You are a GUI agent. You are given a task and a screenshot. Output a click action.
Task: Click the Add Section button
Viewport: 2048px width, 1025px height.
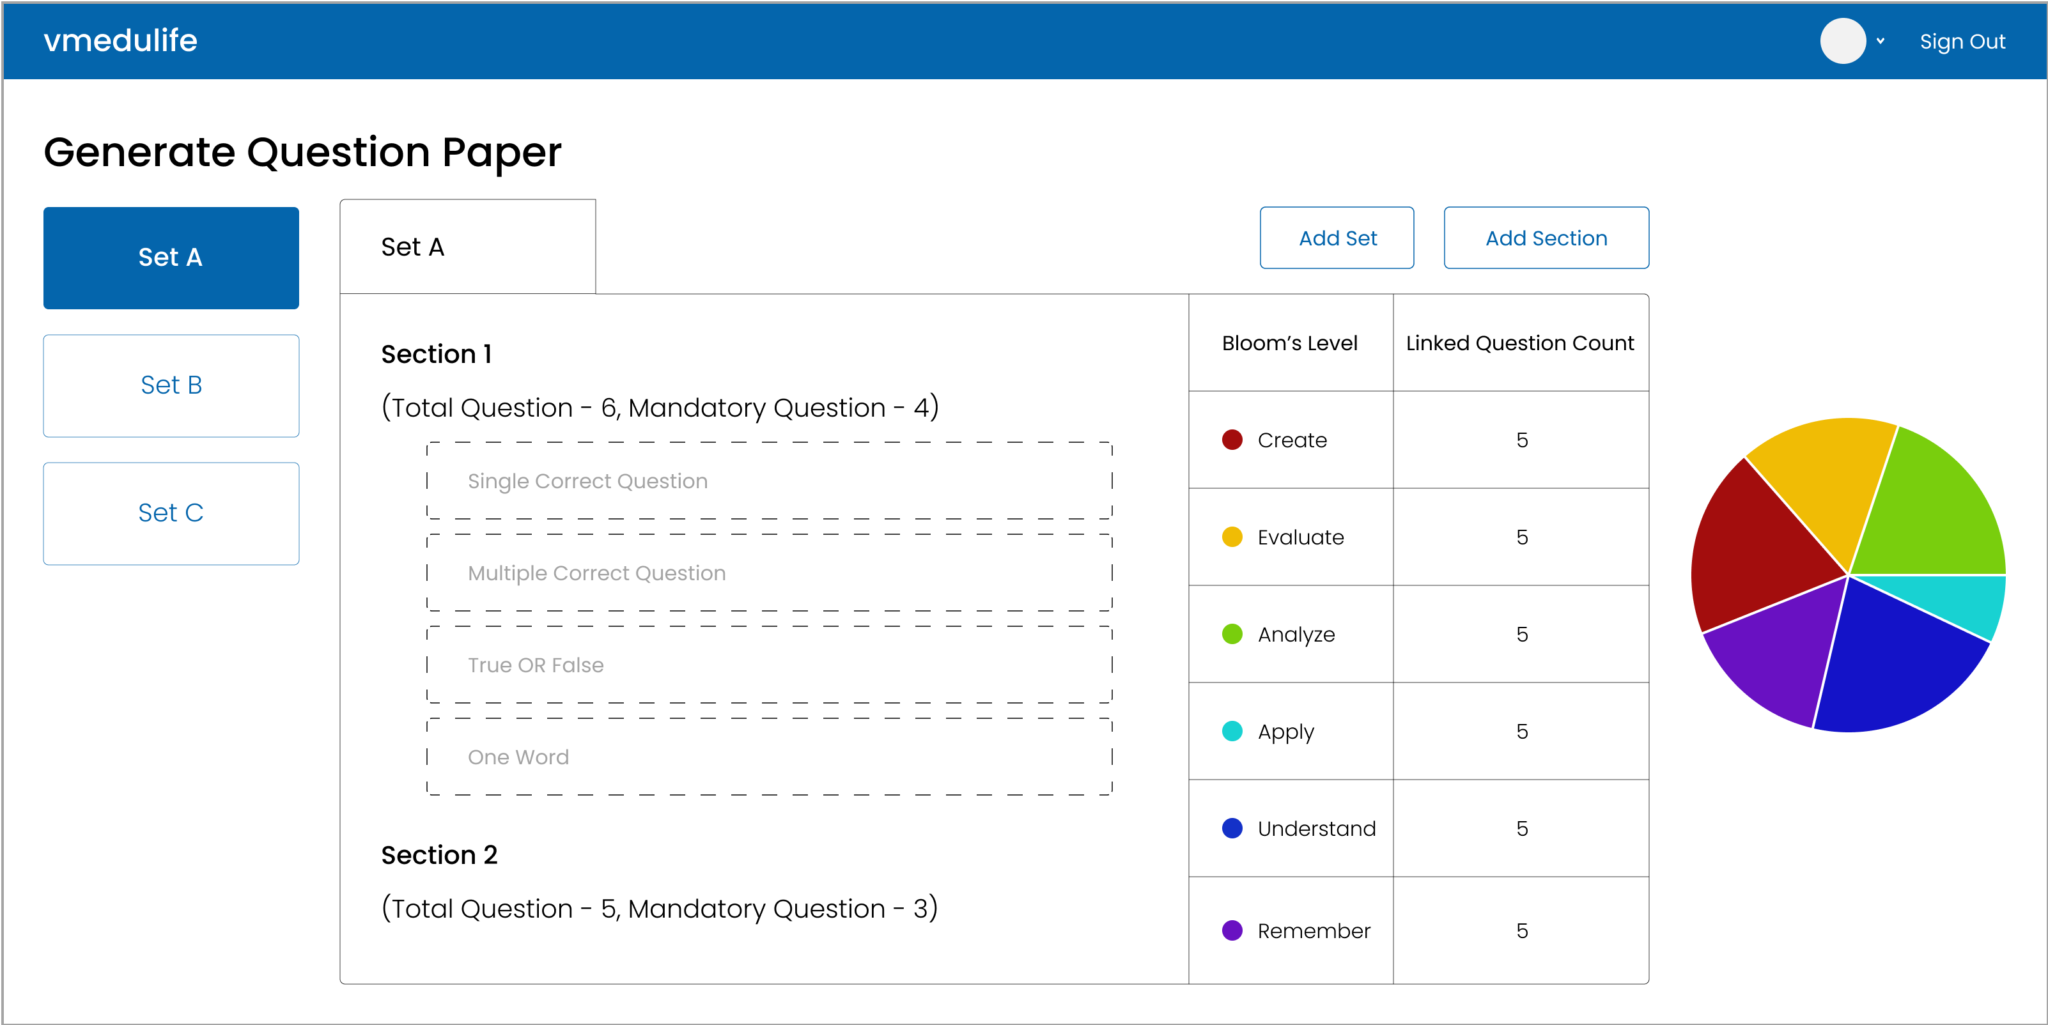click(1546, 237)
